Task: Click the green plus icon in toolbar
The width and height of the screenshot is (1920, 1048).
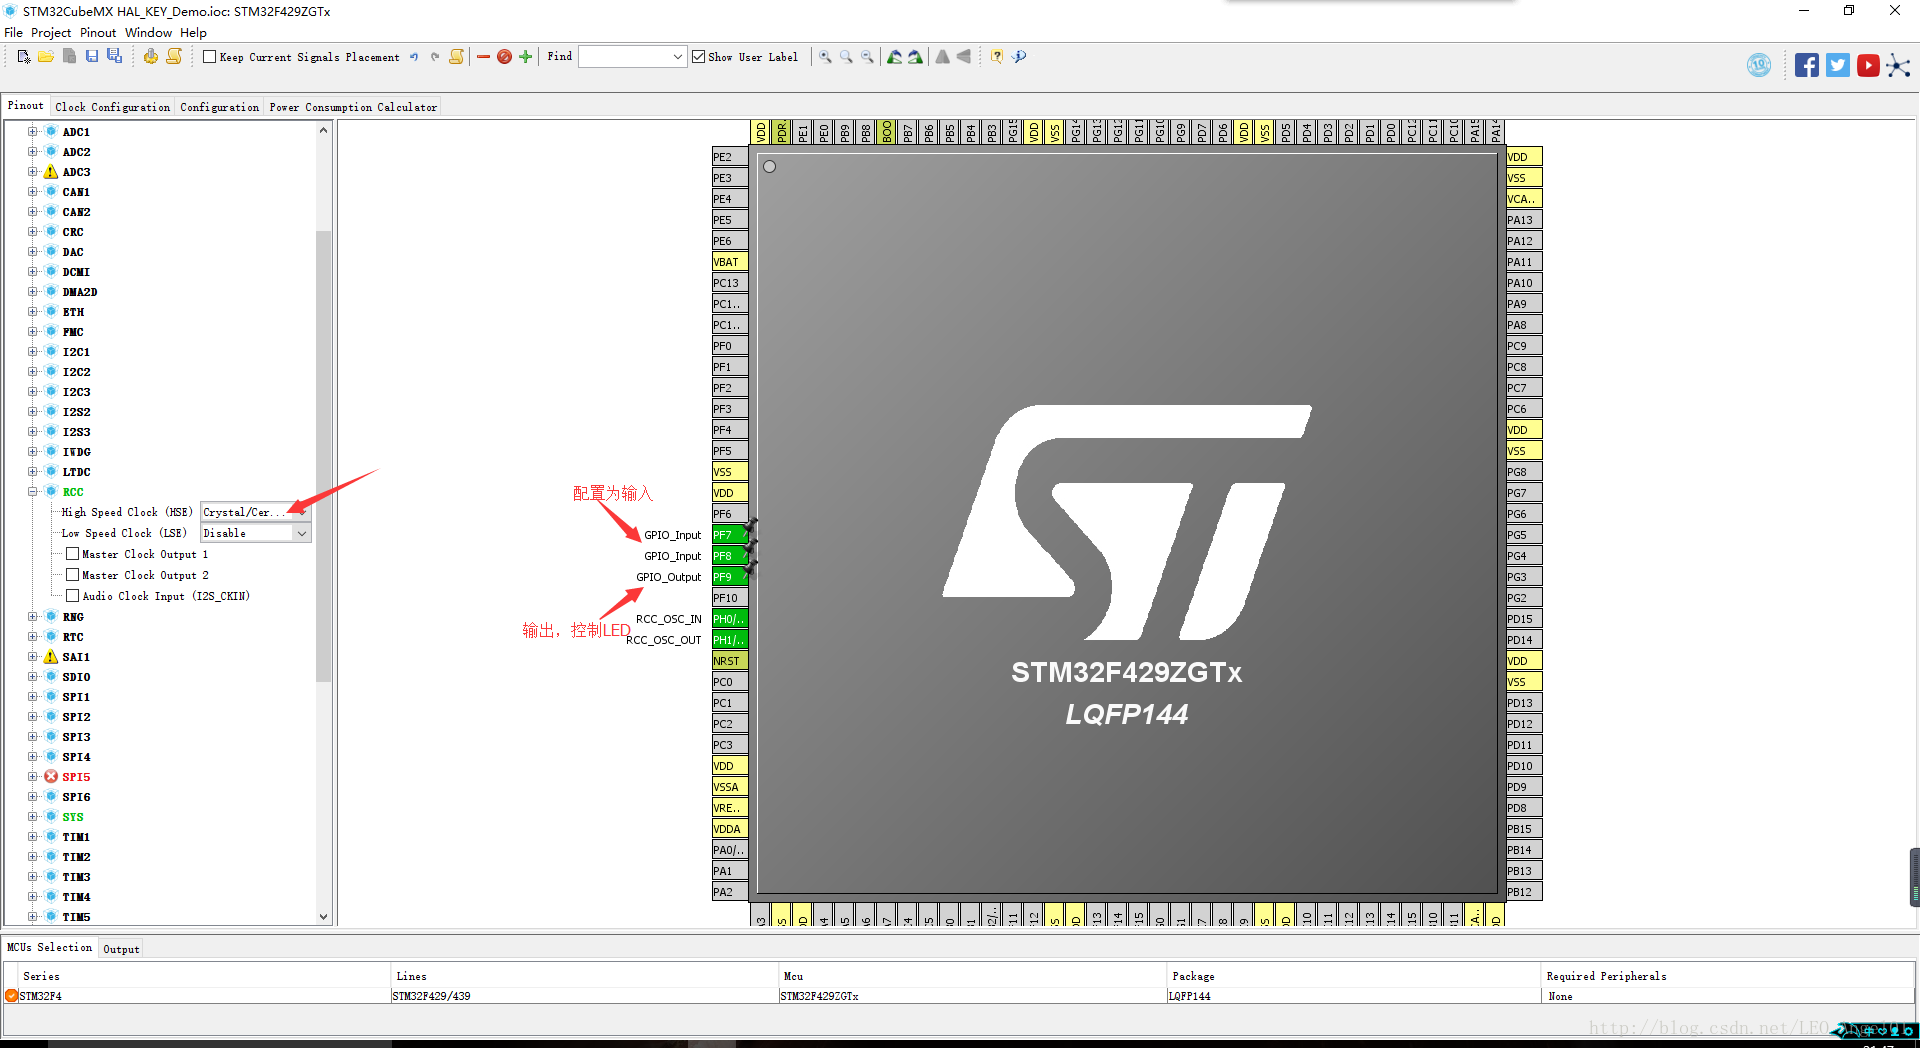Action: pyautogui.click(x=526, y=57)
